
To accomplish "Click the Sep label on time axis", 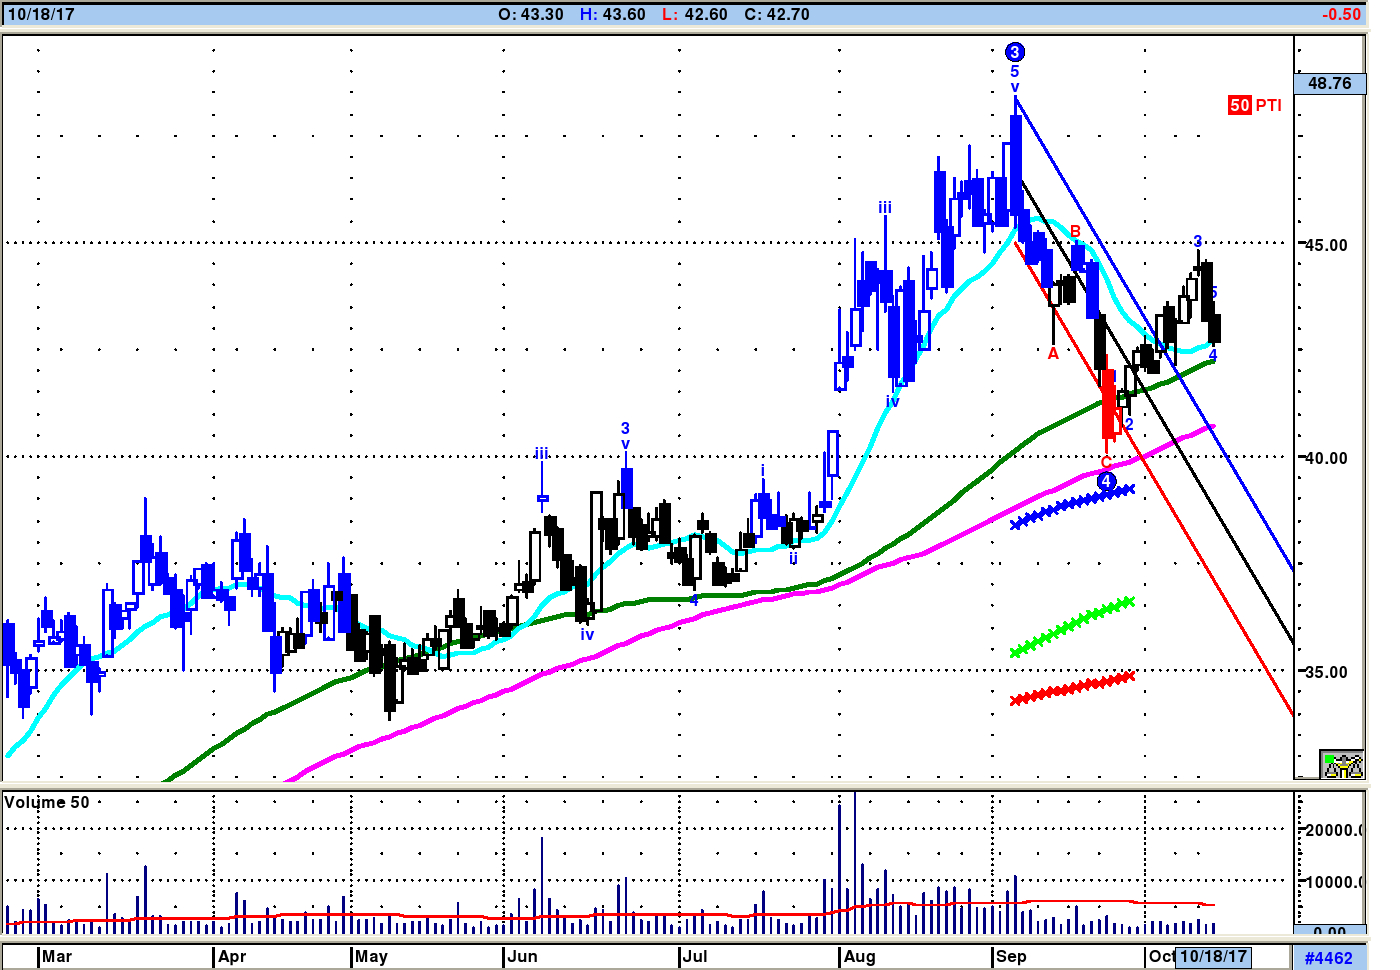I will coord(1011,956).
